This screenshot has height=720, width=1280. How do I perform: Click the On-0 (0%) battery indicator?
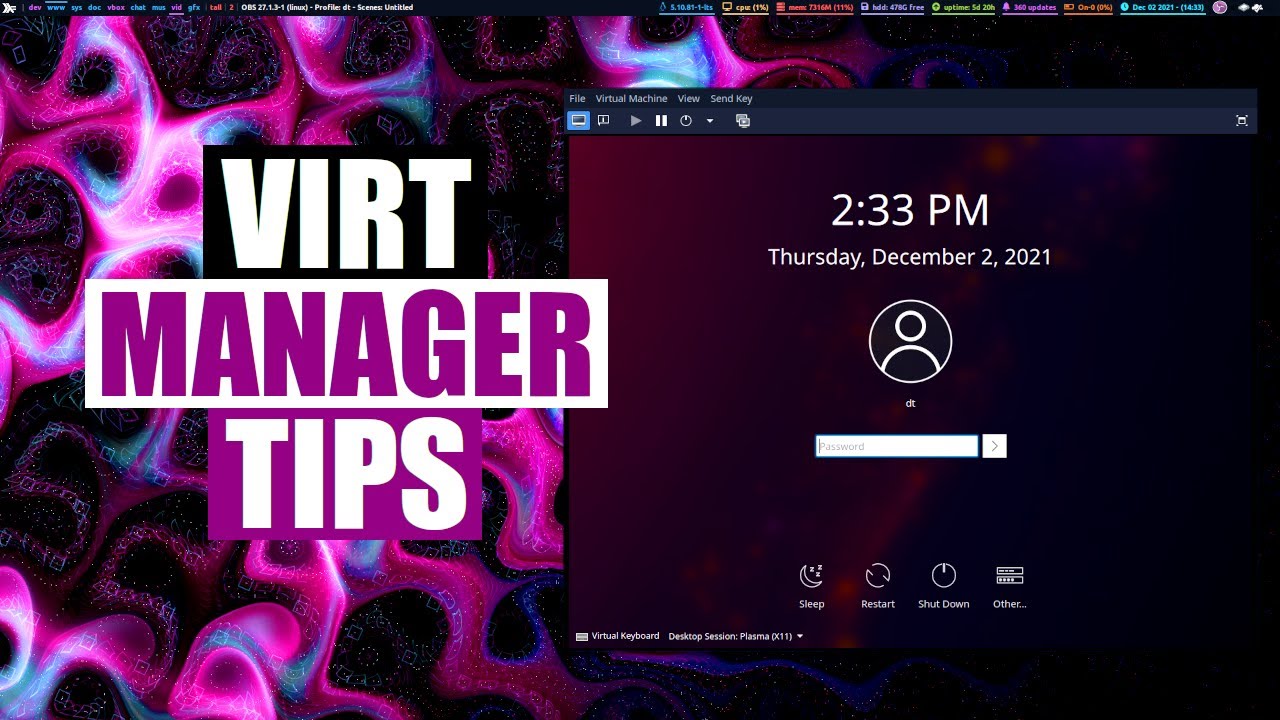click(1088, 7)
